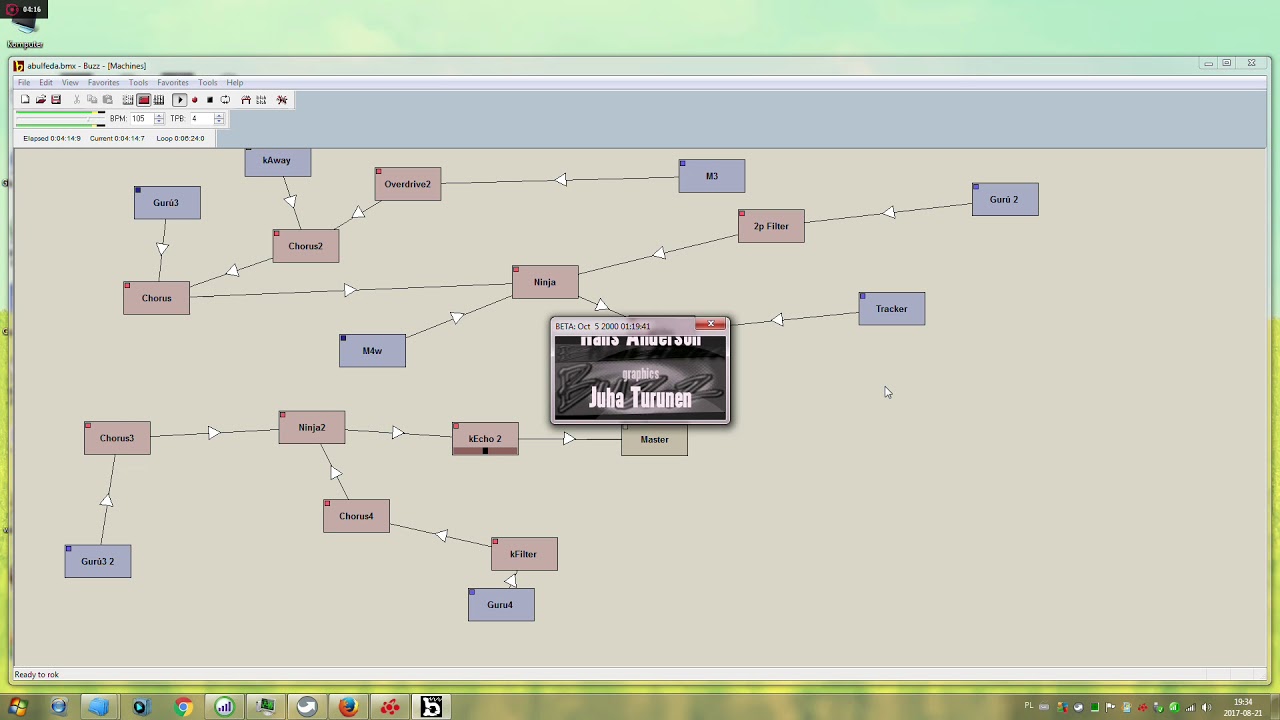Click the red spider-like toolbar icon

[x=282, y=100]
